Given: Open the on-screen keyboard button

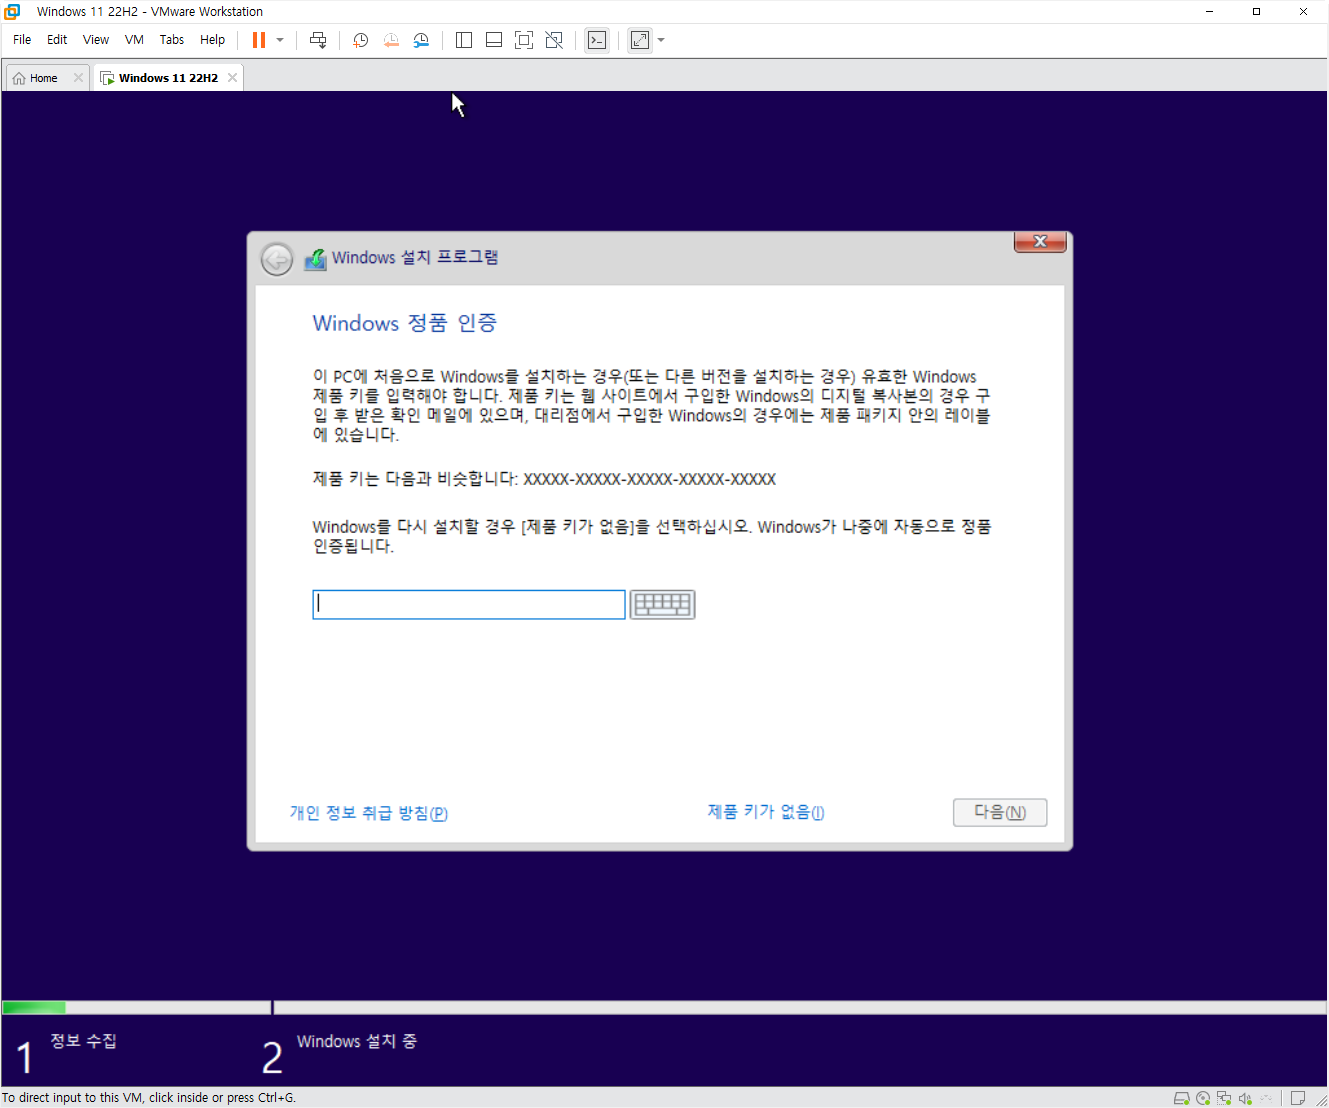Looking at the screenshot, I should pyautogui.click(x=662, y=604).
